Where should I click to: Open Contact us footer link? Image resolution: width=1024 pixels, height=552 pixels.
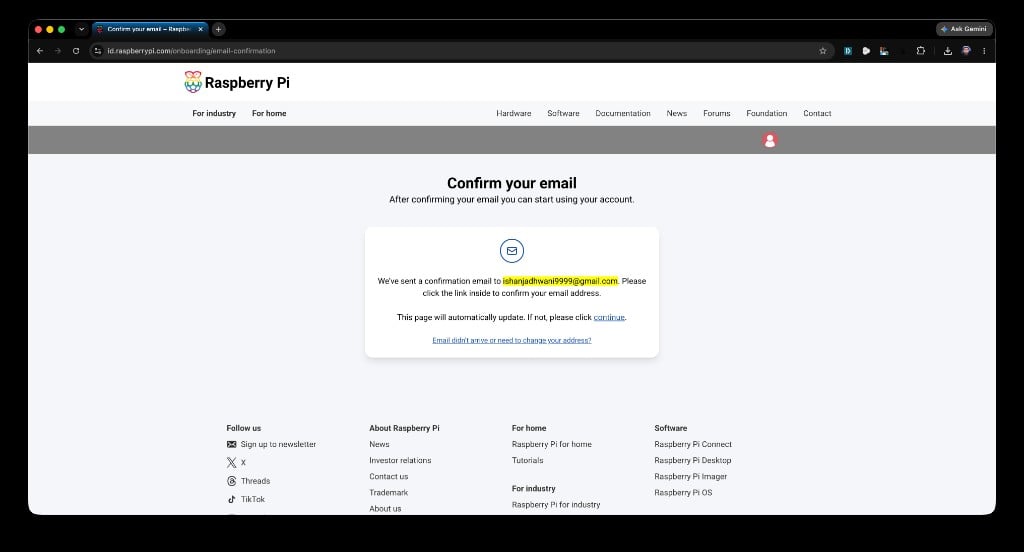(389, 477)
